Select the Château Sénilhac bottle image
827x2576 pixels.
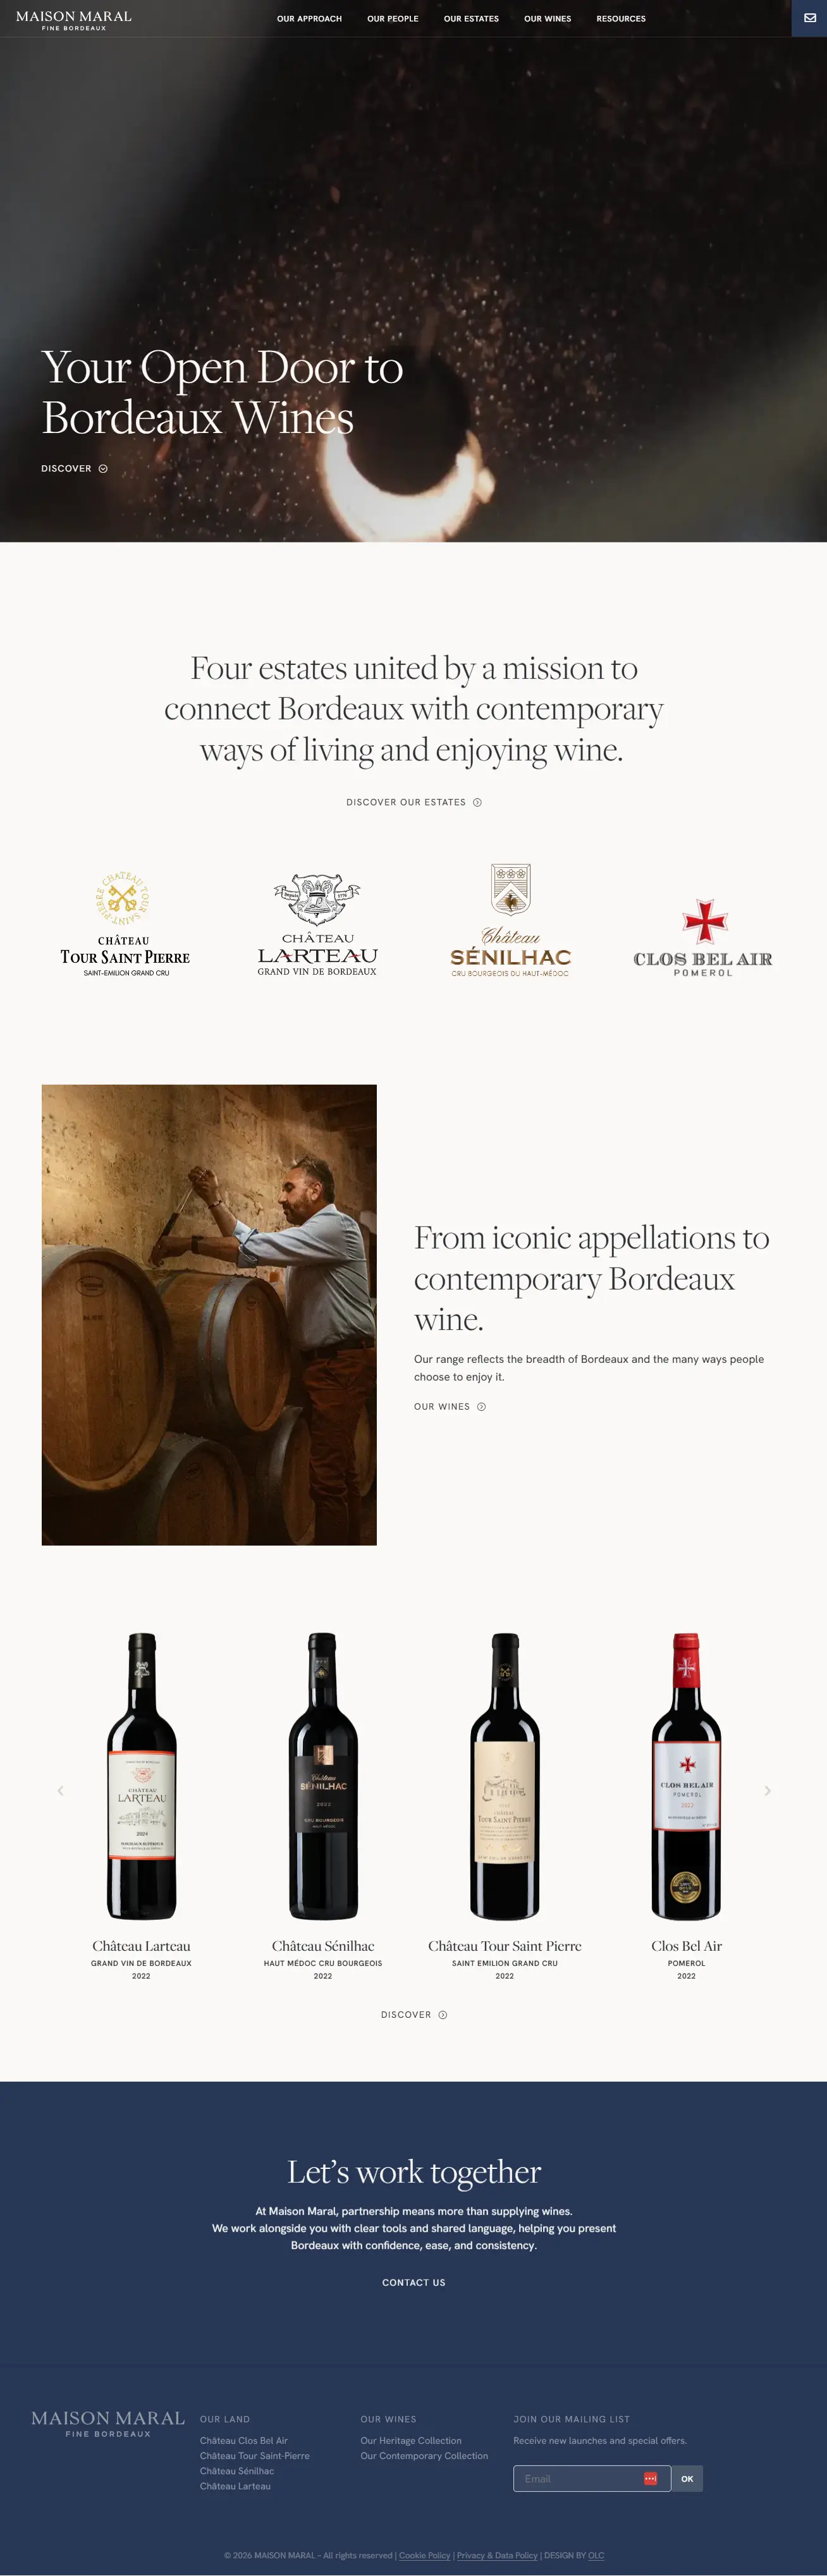coord(323,1776)
